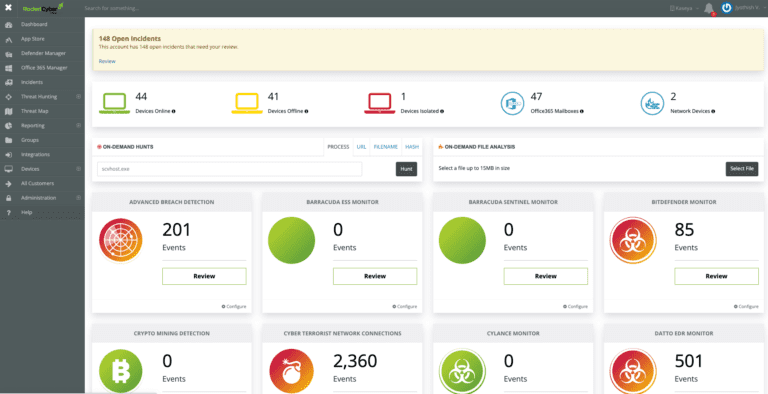Click the Office365 Mailboxes icon
The width and height of the screenshot is (768, 394).
pyautogui.click(x=512, y=103)
